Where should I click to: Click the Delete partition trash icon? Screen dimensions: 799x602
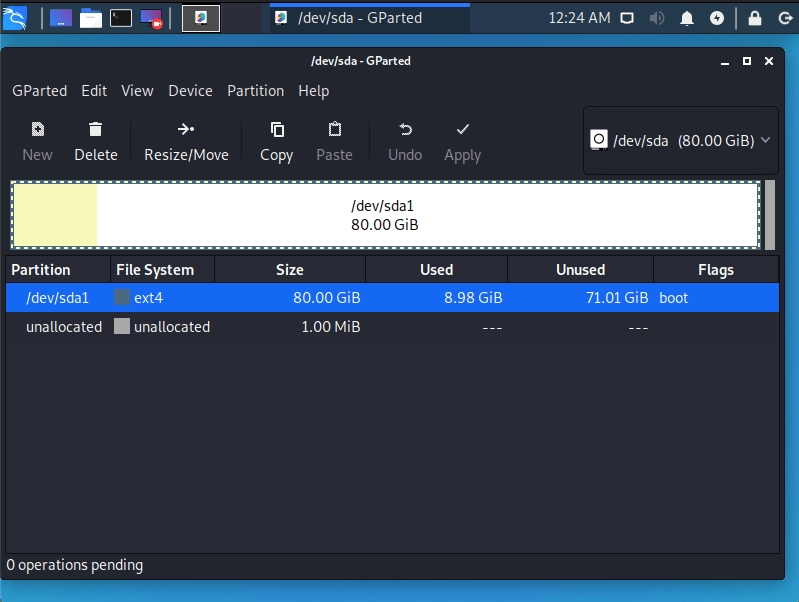pyautogui.click(x=95, y=130)
